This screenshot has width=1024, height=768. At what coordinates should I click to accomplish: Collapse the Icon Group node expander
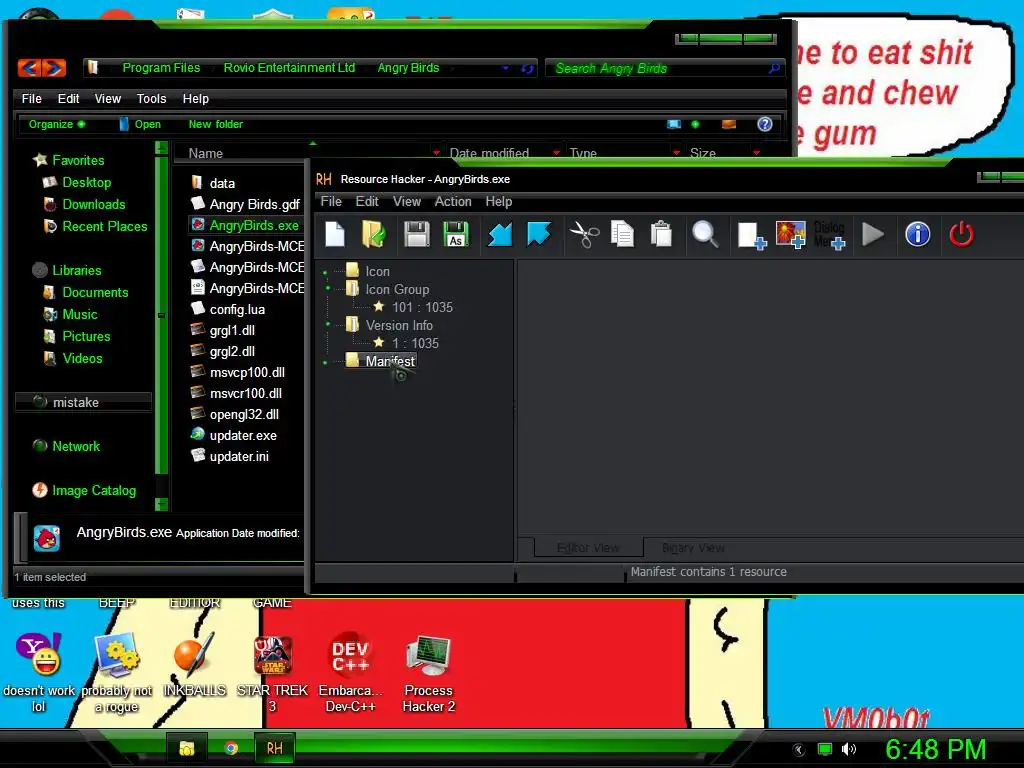(x=326, y=288)
